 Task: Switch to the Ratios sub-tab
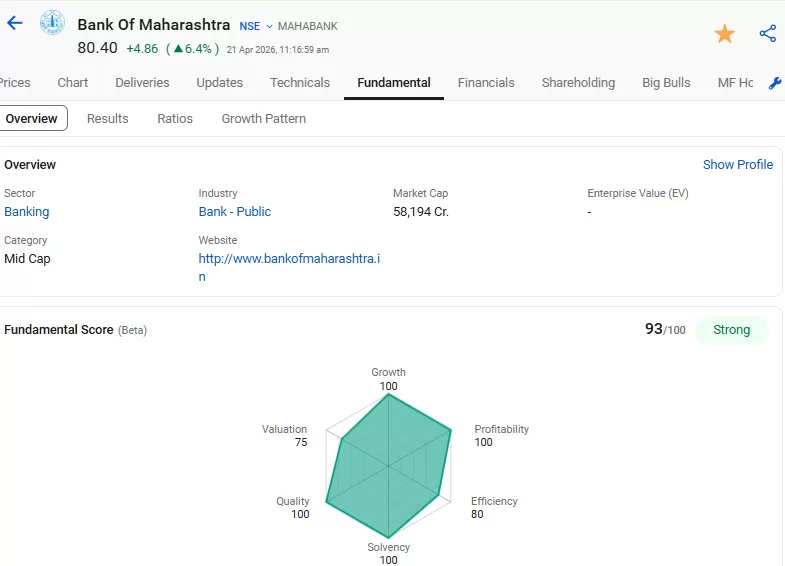click(175, 119)
